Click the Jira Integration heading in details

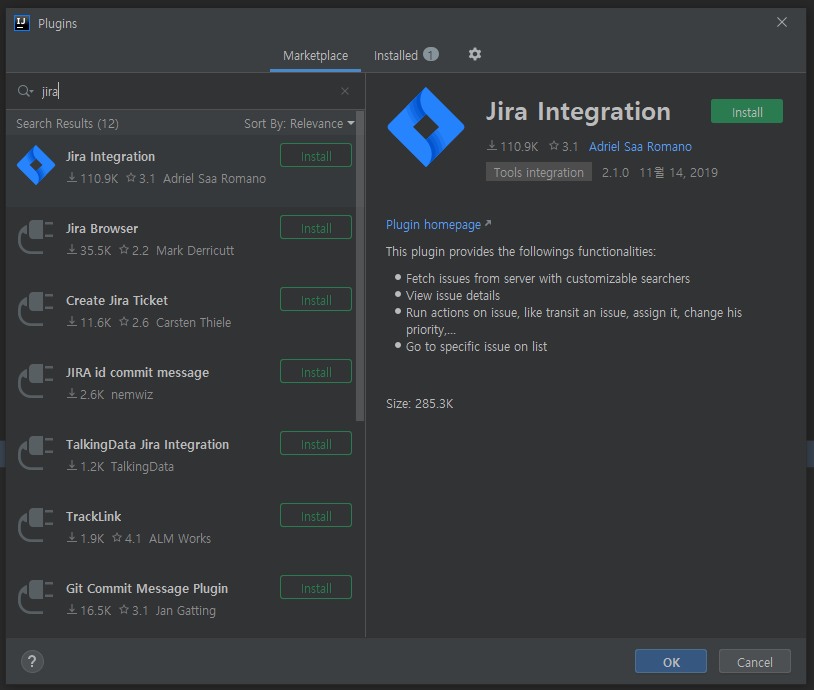(x=578, y=112)
